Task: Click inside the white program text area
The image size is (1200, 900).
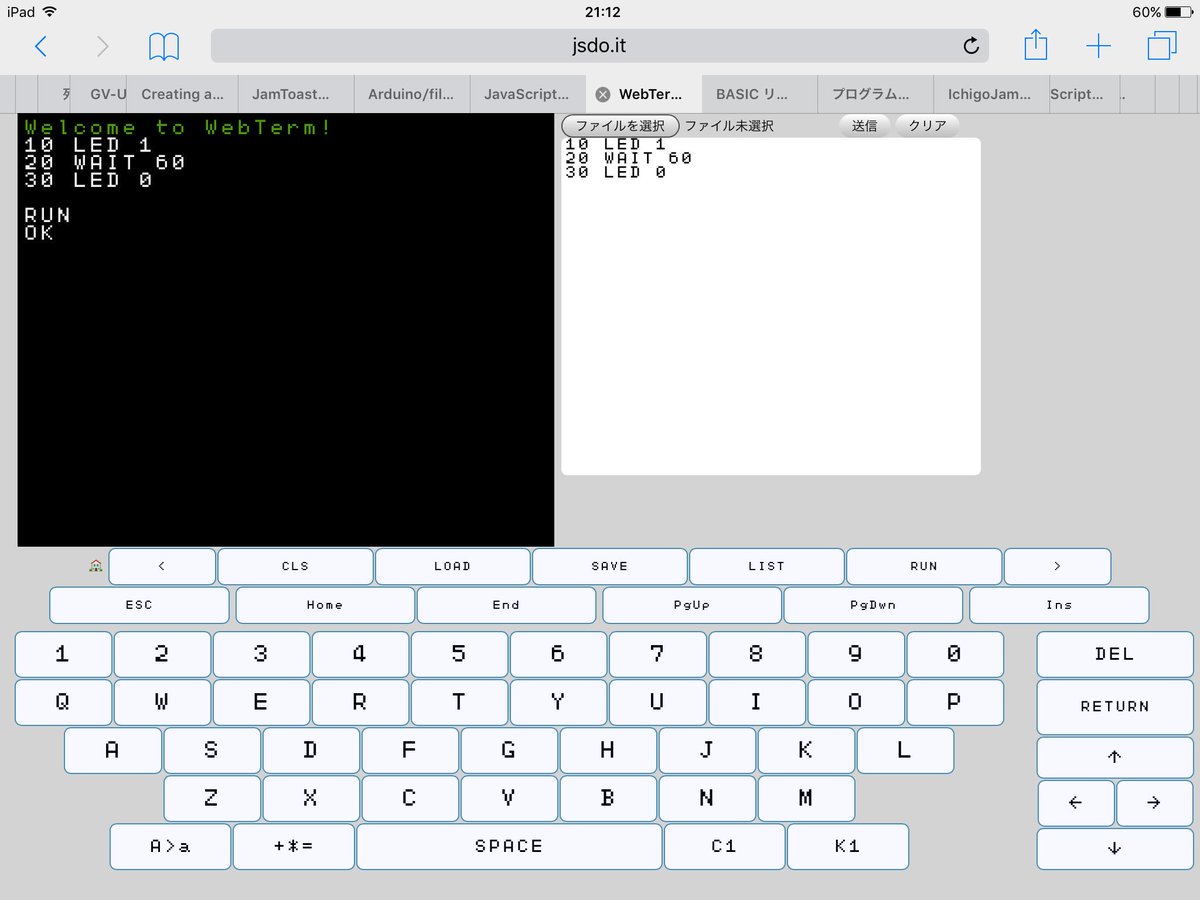Action: point(771,306)
